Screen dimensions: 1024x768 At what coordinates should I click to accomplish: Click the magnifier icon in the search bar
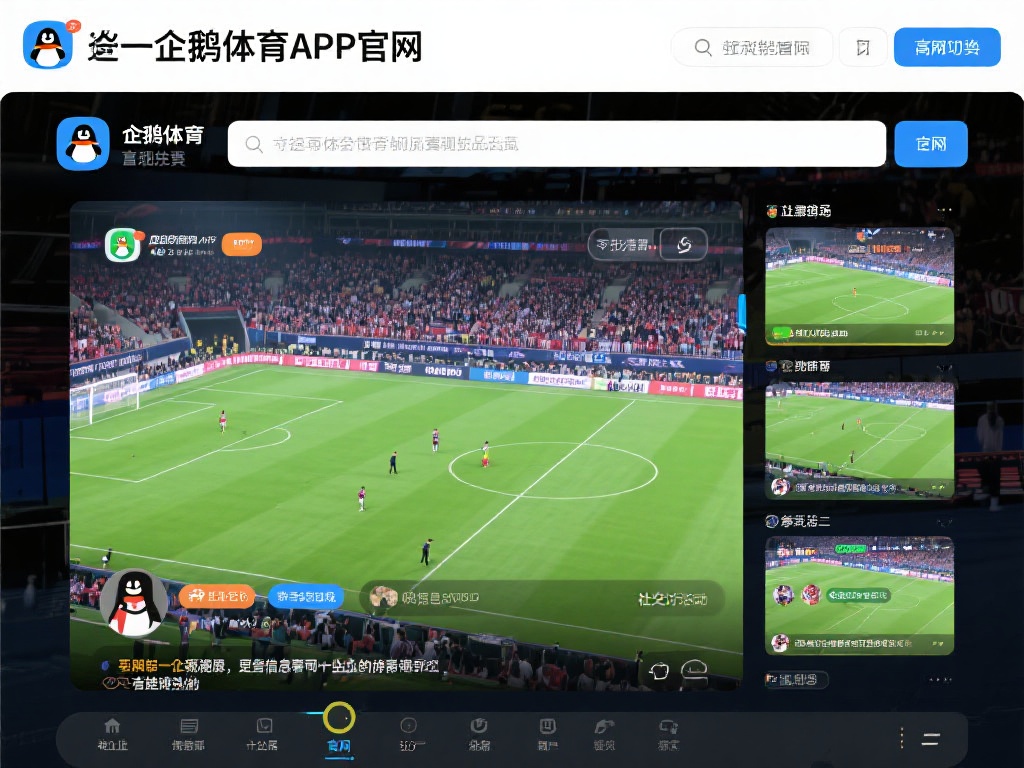click(x=253, y=144)
